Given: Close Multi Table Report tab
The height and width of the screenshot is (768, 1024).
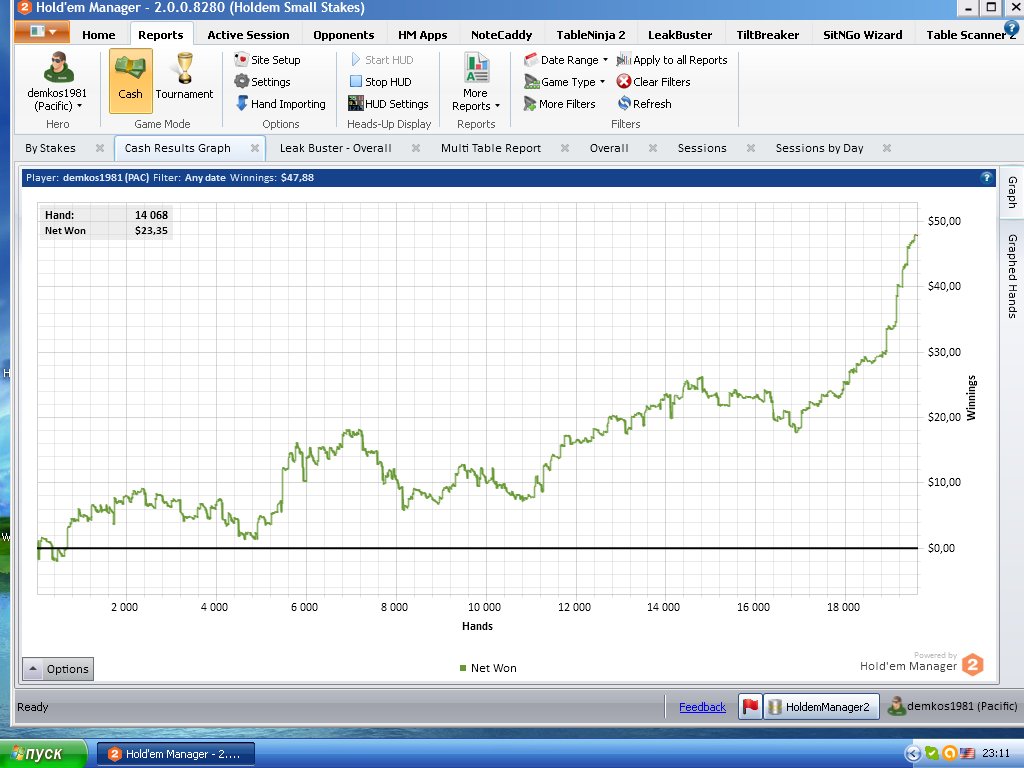Looking at the screenshot, I should tap(565, 148).
